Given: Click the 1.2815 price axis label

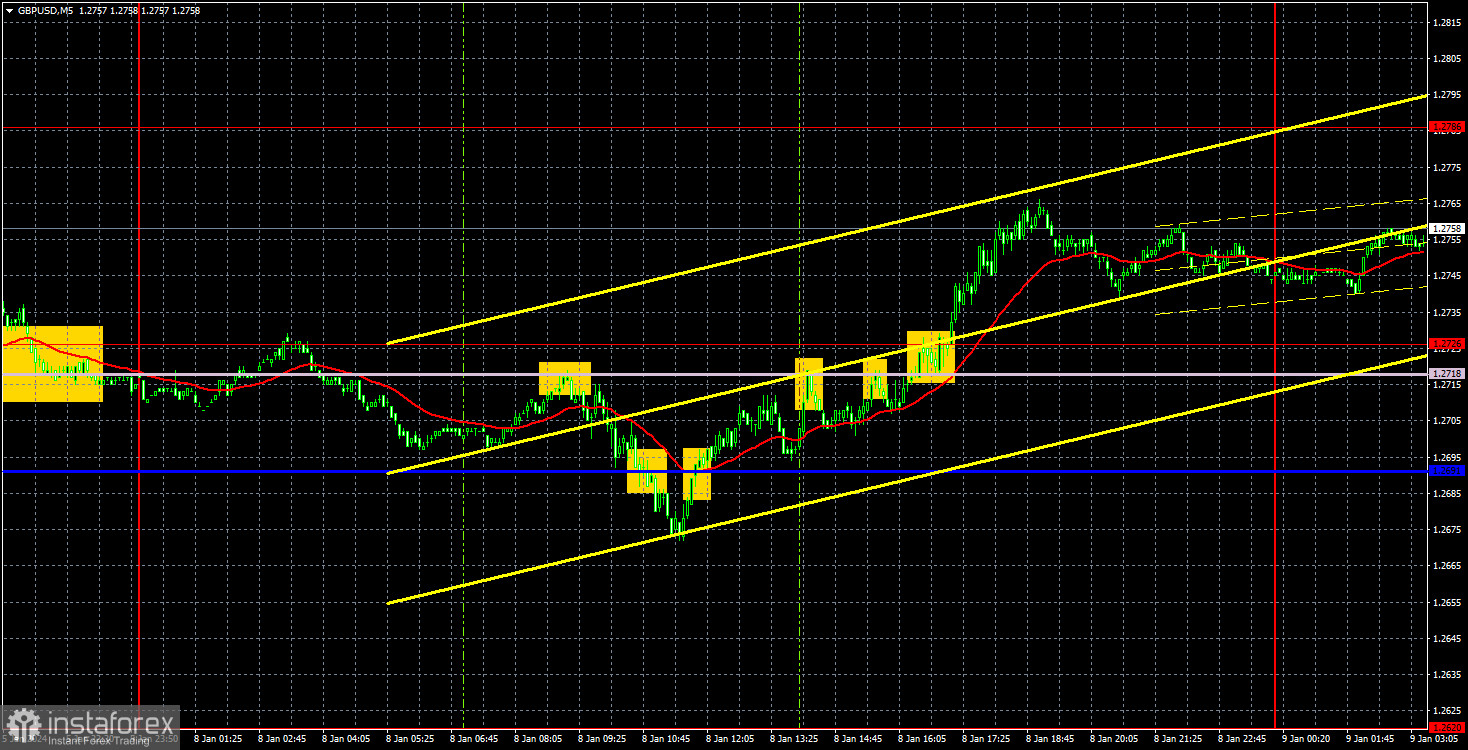Looking at the screenshot, I should click(x=1447, y=22).
